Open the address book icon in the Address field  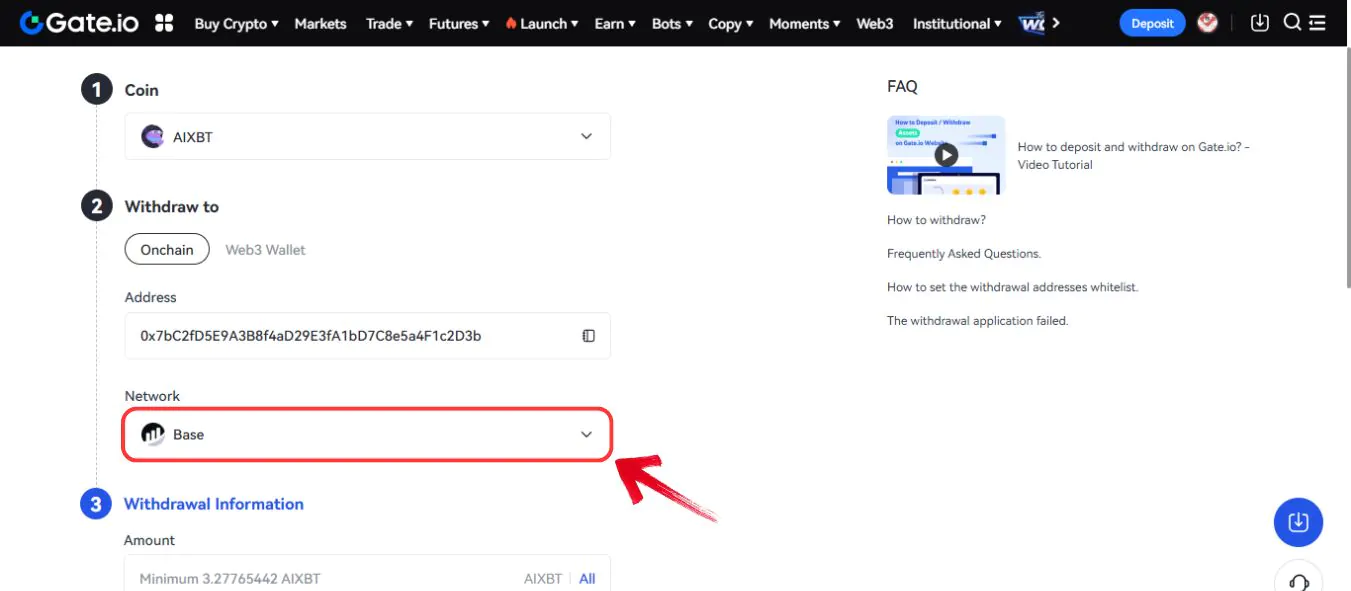(589, 336)
